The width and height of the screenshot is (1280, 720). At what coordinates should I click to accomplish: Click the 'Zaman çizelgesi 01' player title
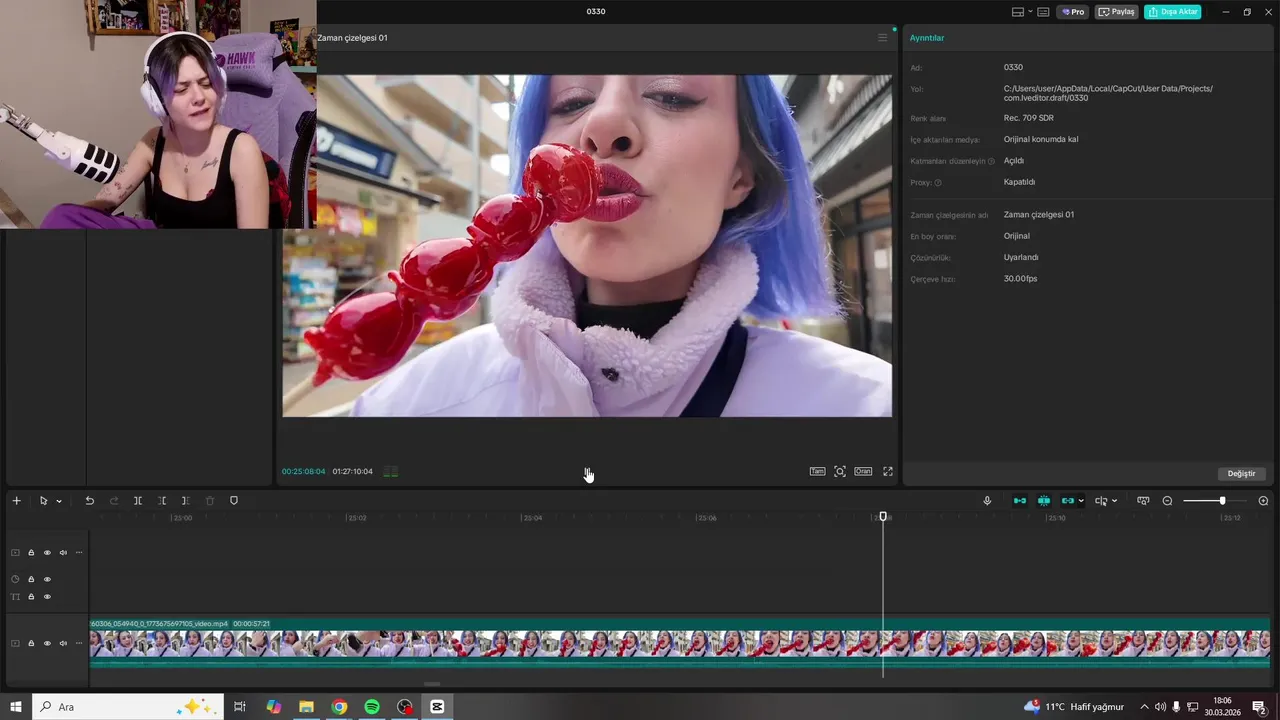[x=352, y=38]
